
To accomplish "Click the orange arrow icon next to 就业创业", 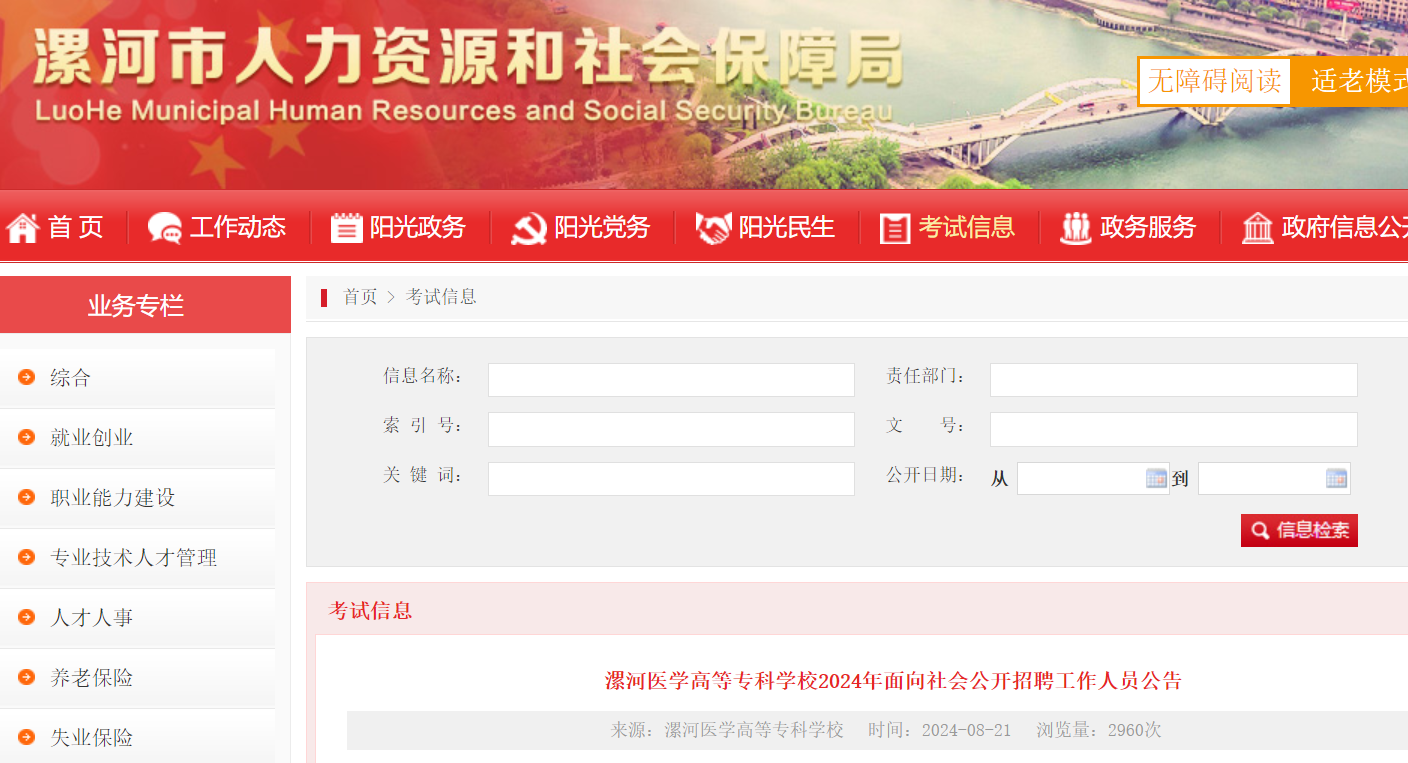I will click(x=27, y=437).
